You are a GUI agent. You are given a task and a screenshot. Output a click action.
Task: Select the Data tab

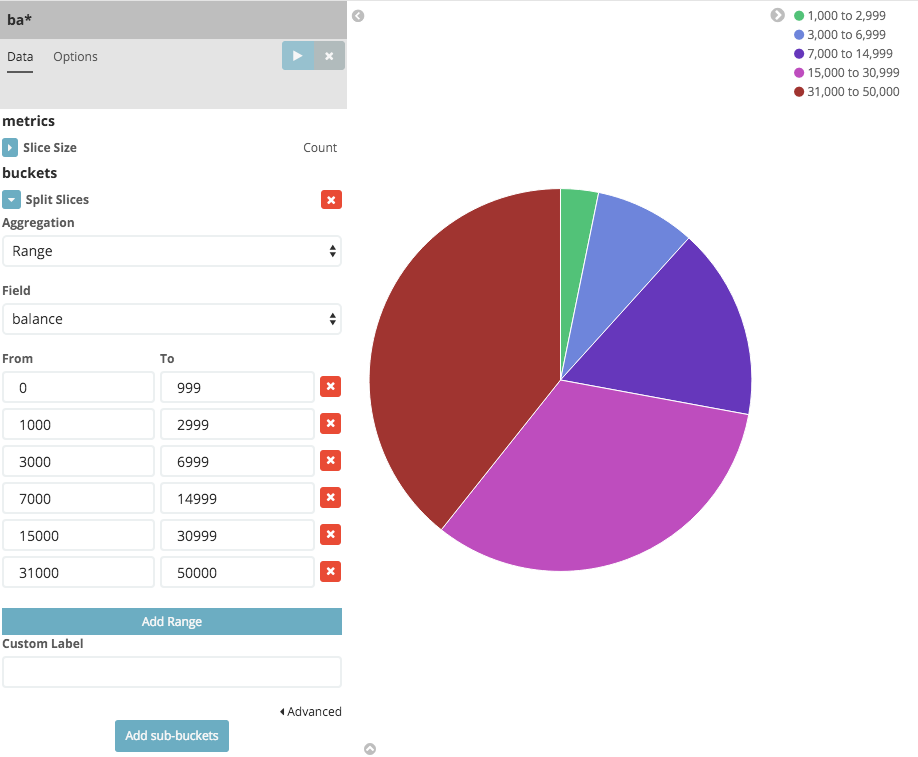coord(20,57)
